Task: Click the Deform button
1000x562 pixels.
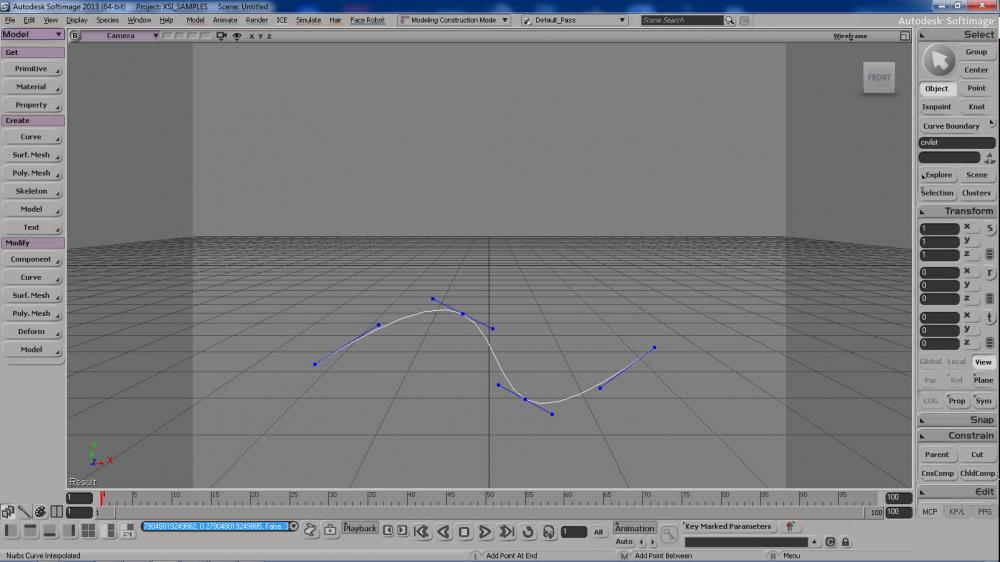Action: click(31, 332)
